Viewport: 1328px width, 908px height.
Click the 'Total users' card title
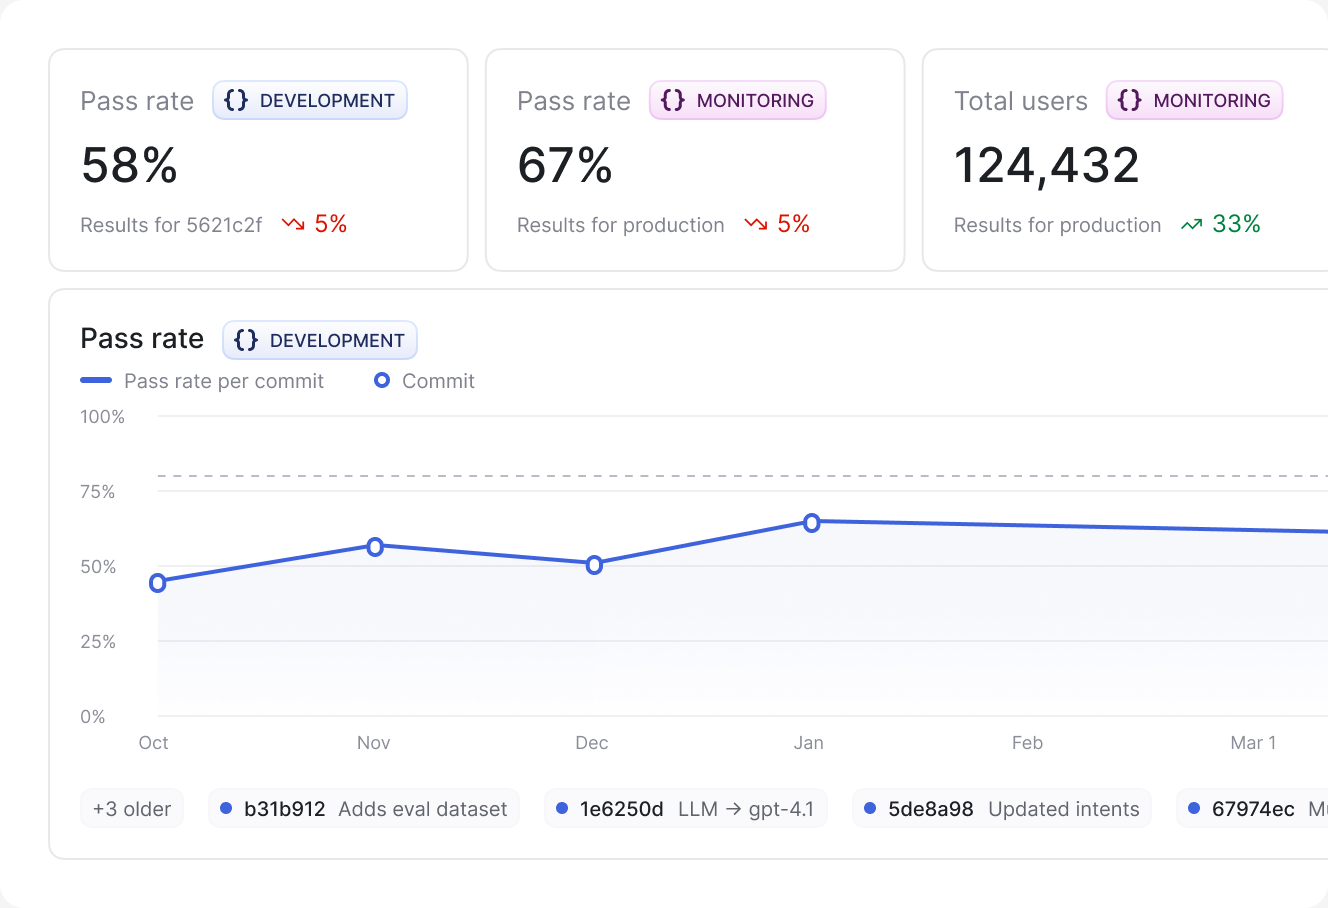(1021, 101)
